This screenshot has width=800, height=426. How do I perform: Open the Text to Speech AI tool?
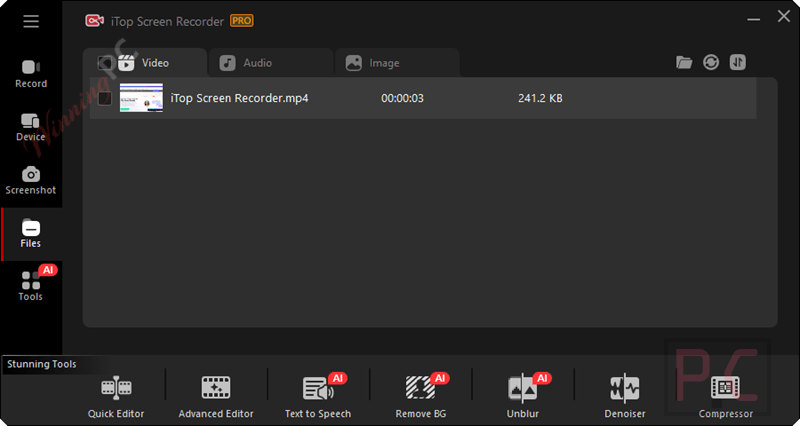318,397
